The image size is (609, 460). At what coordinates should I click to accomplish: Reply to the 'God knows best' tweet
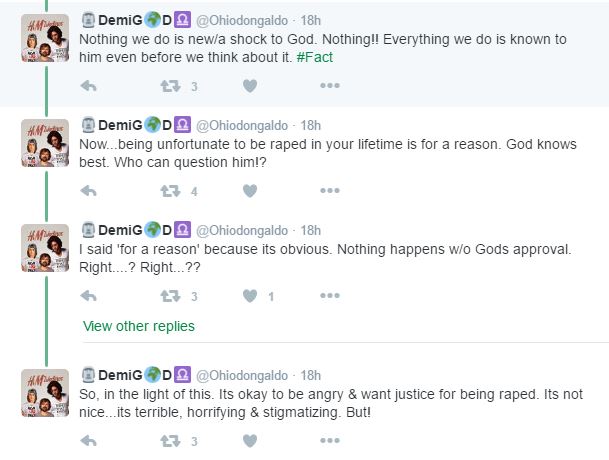point(88,191)
